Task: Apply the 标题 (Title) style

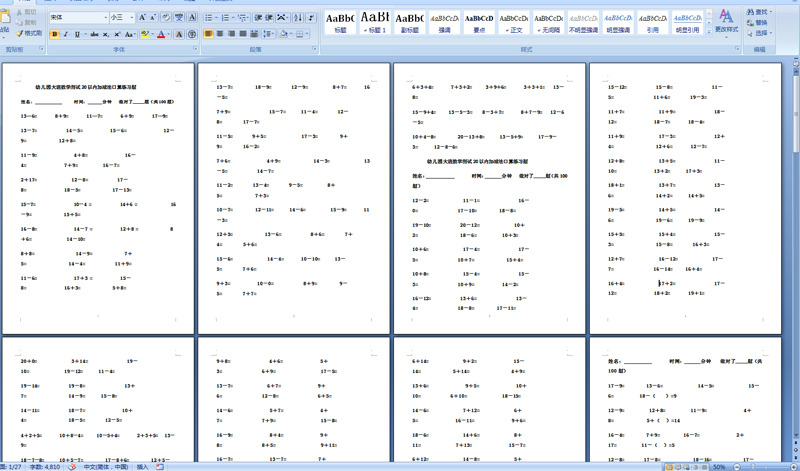Action: coord(340,22)
